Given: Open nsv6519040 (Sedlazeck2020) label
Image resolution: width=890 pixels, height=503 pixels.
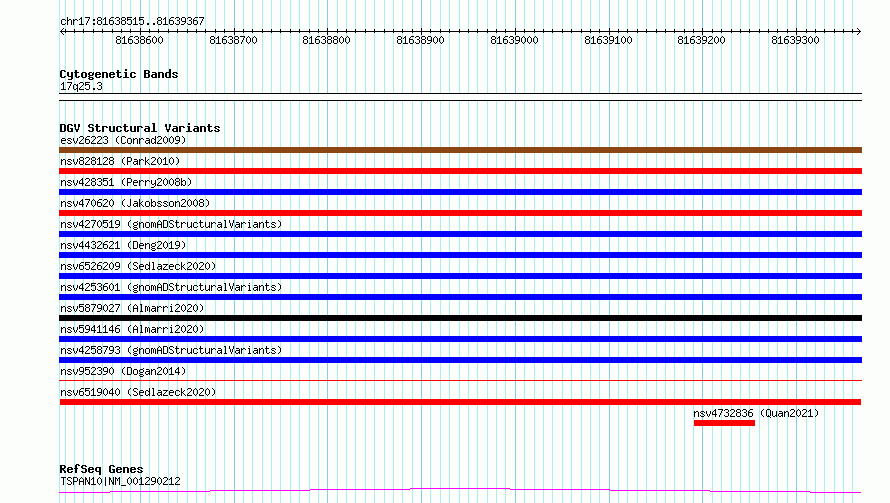Looking at the screenshot, I should [x=138, y=392].
